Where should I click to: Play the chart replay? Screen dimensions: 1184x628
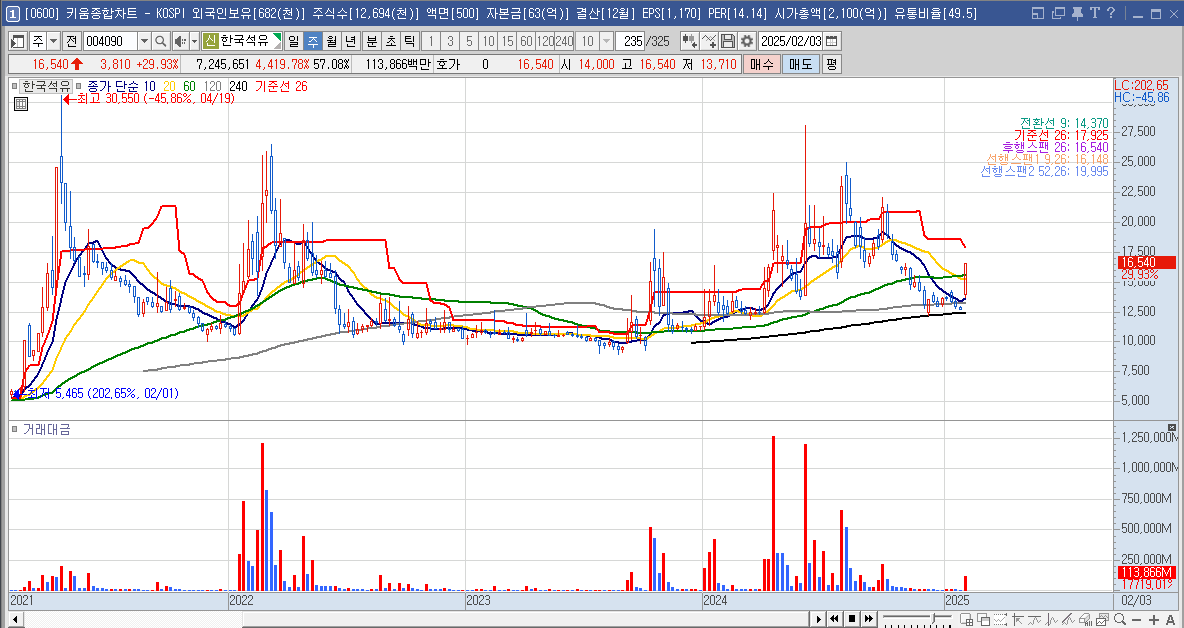point(819,619)
